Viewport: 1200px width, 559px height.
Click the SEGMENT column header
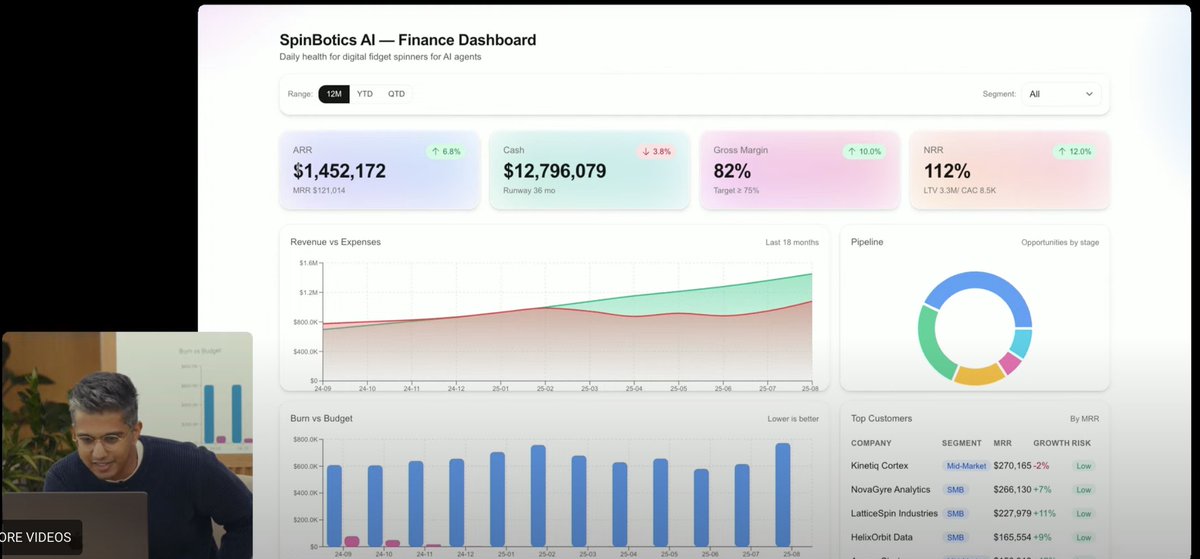pos(961,442)
